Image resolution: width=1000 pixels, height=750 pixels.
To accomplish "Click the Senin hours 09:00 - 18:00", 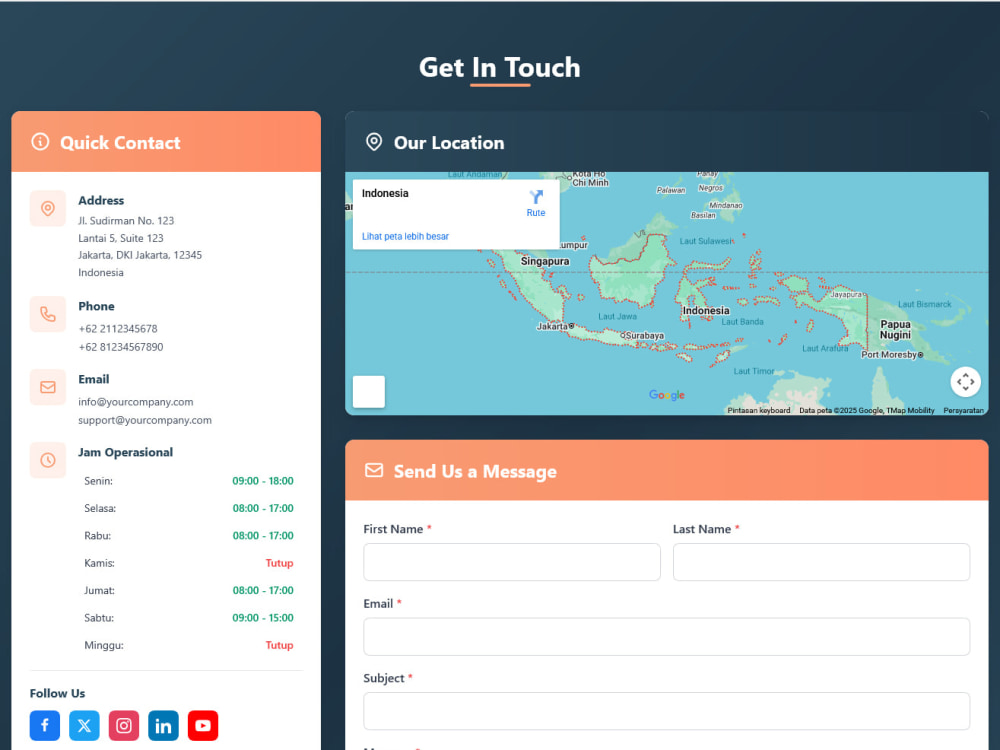I will 263,481.
